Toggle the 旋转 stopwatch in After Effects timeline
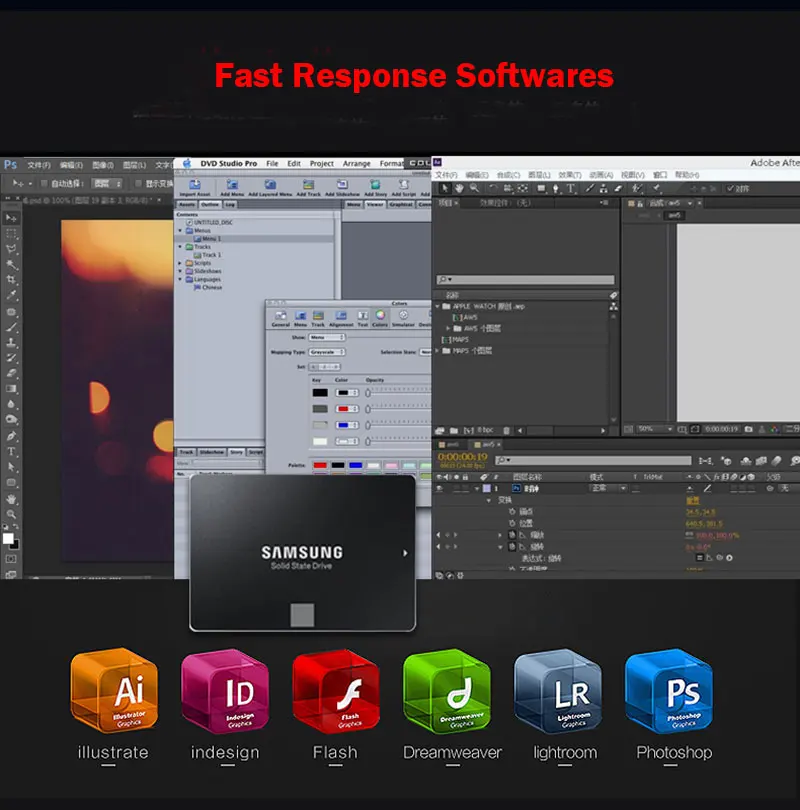Viewport: 800px width, 810px height. (x=512, y=547)
